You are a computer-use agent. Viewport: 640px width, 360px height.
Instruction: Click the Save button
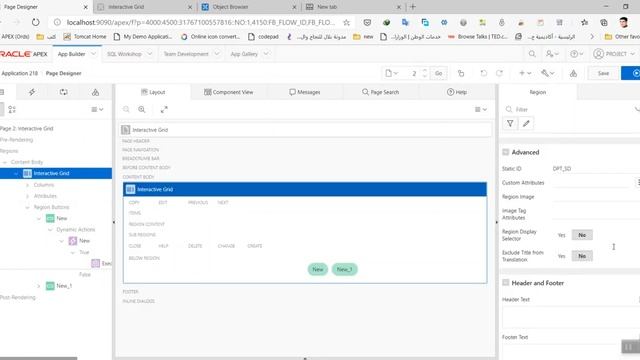(x=603, y=73)
